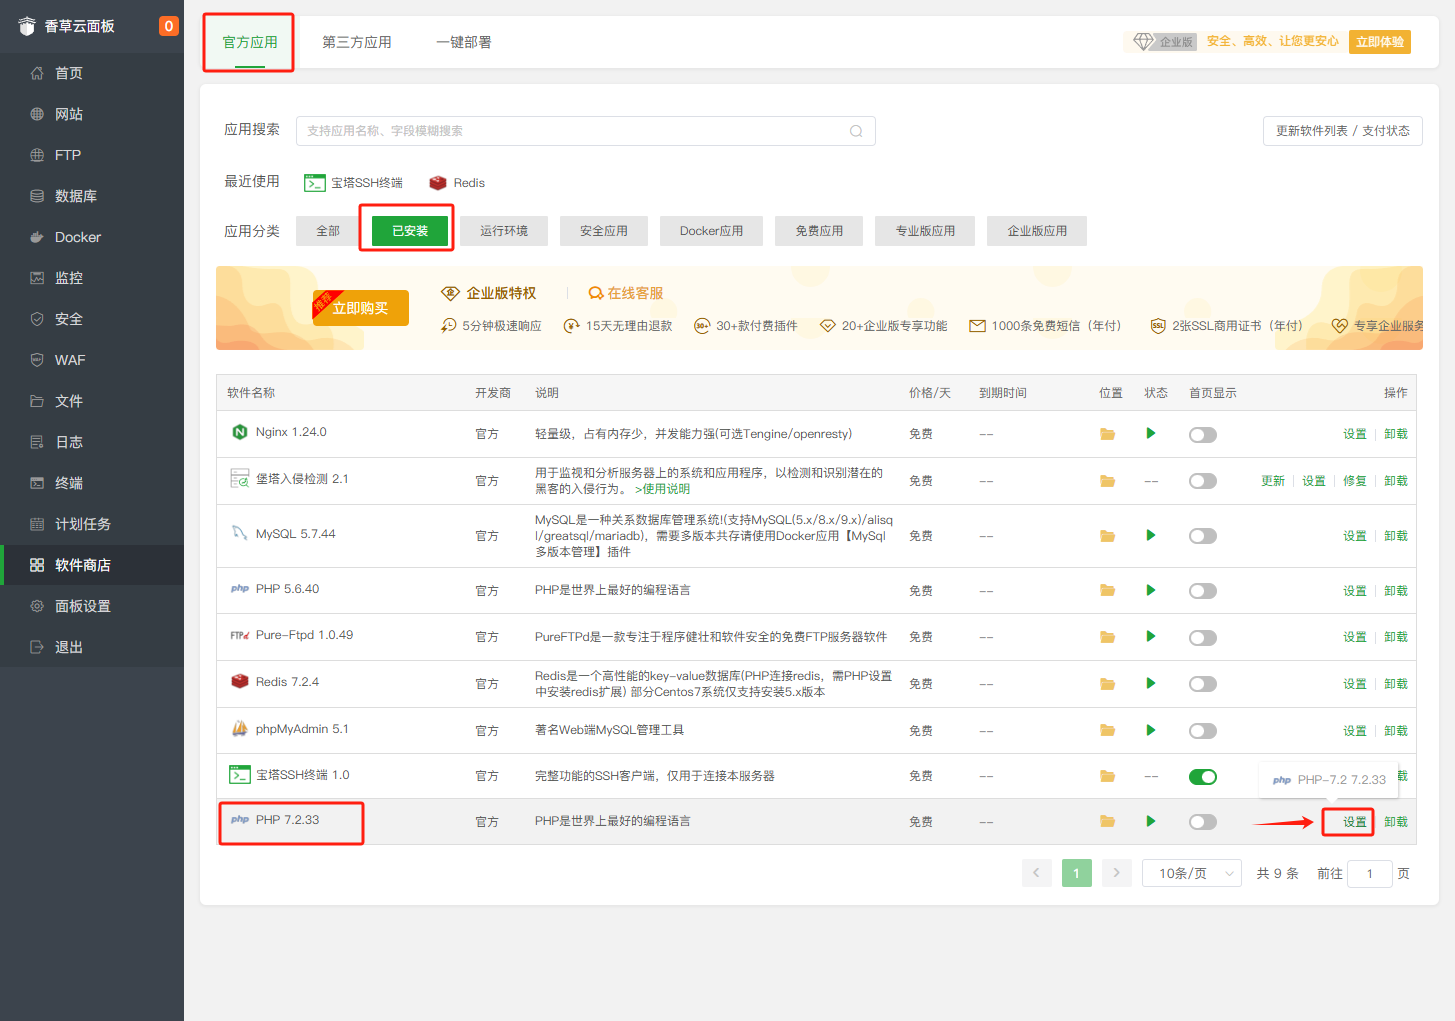The image size is (1455, 1021).
Task: Click the search magnifier icon
Action: pyautogui.click(x=856, y=131)
